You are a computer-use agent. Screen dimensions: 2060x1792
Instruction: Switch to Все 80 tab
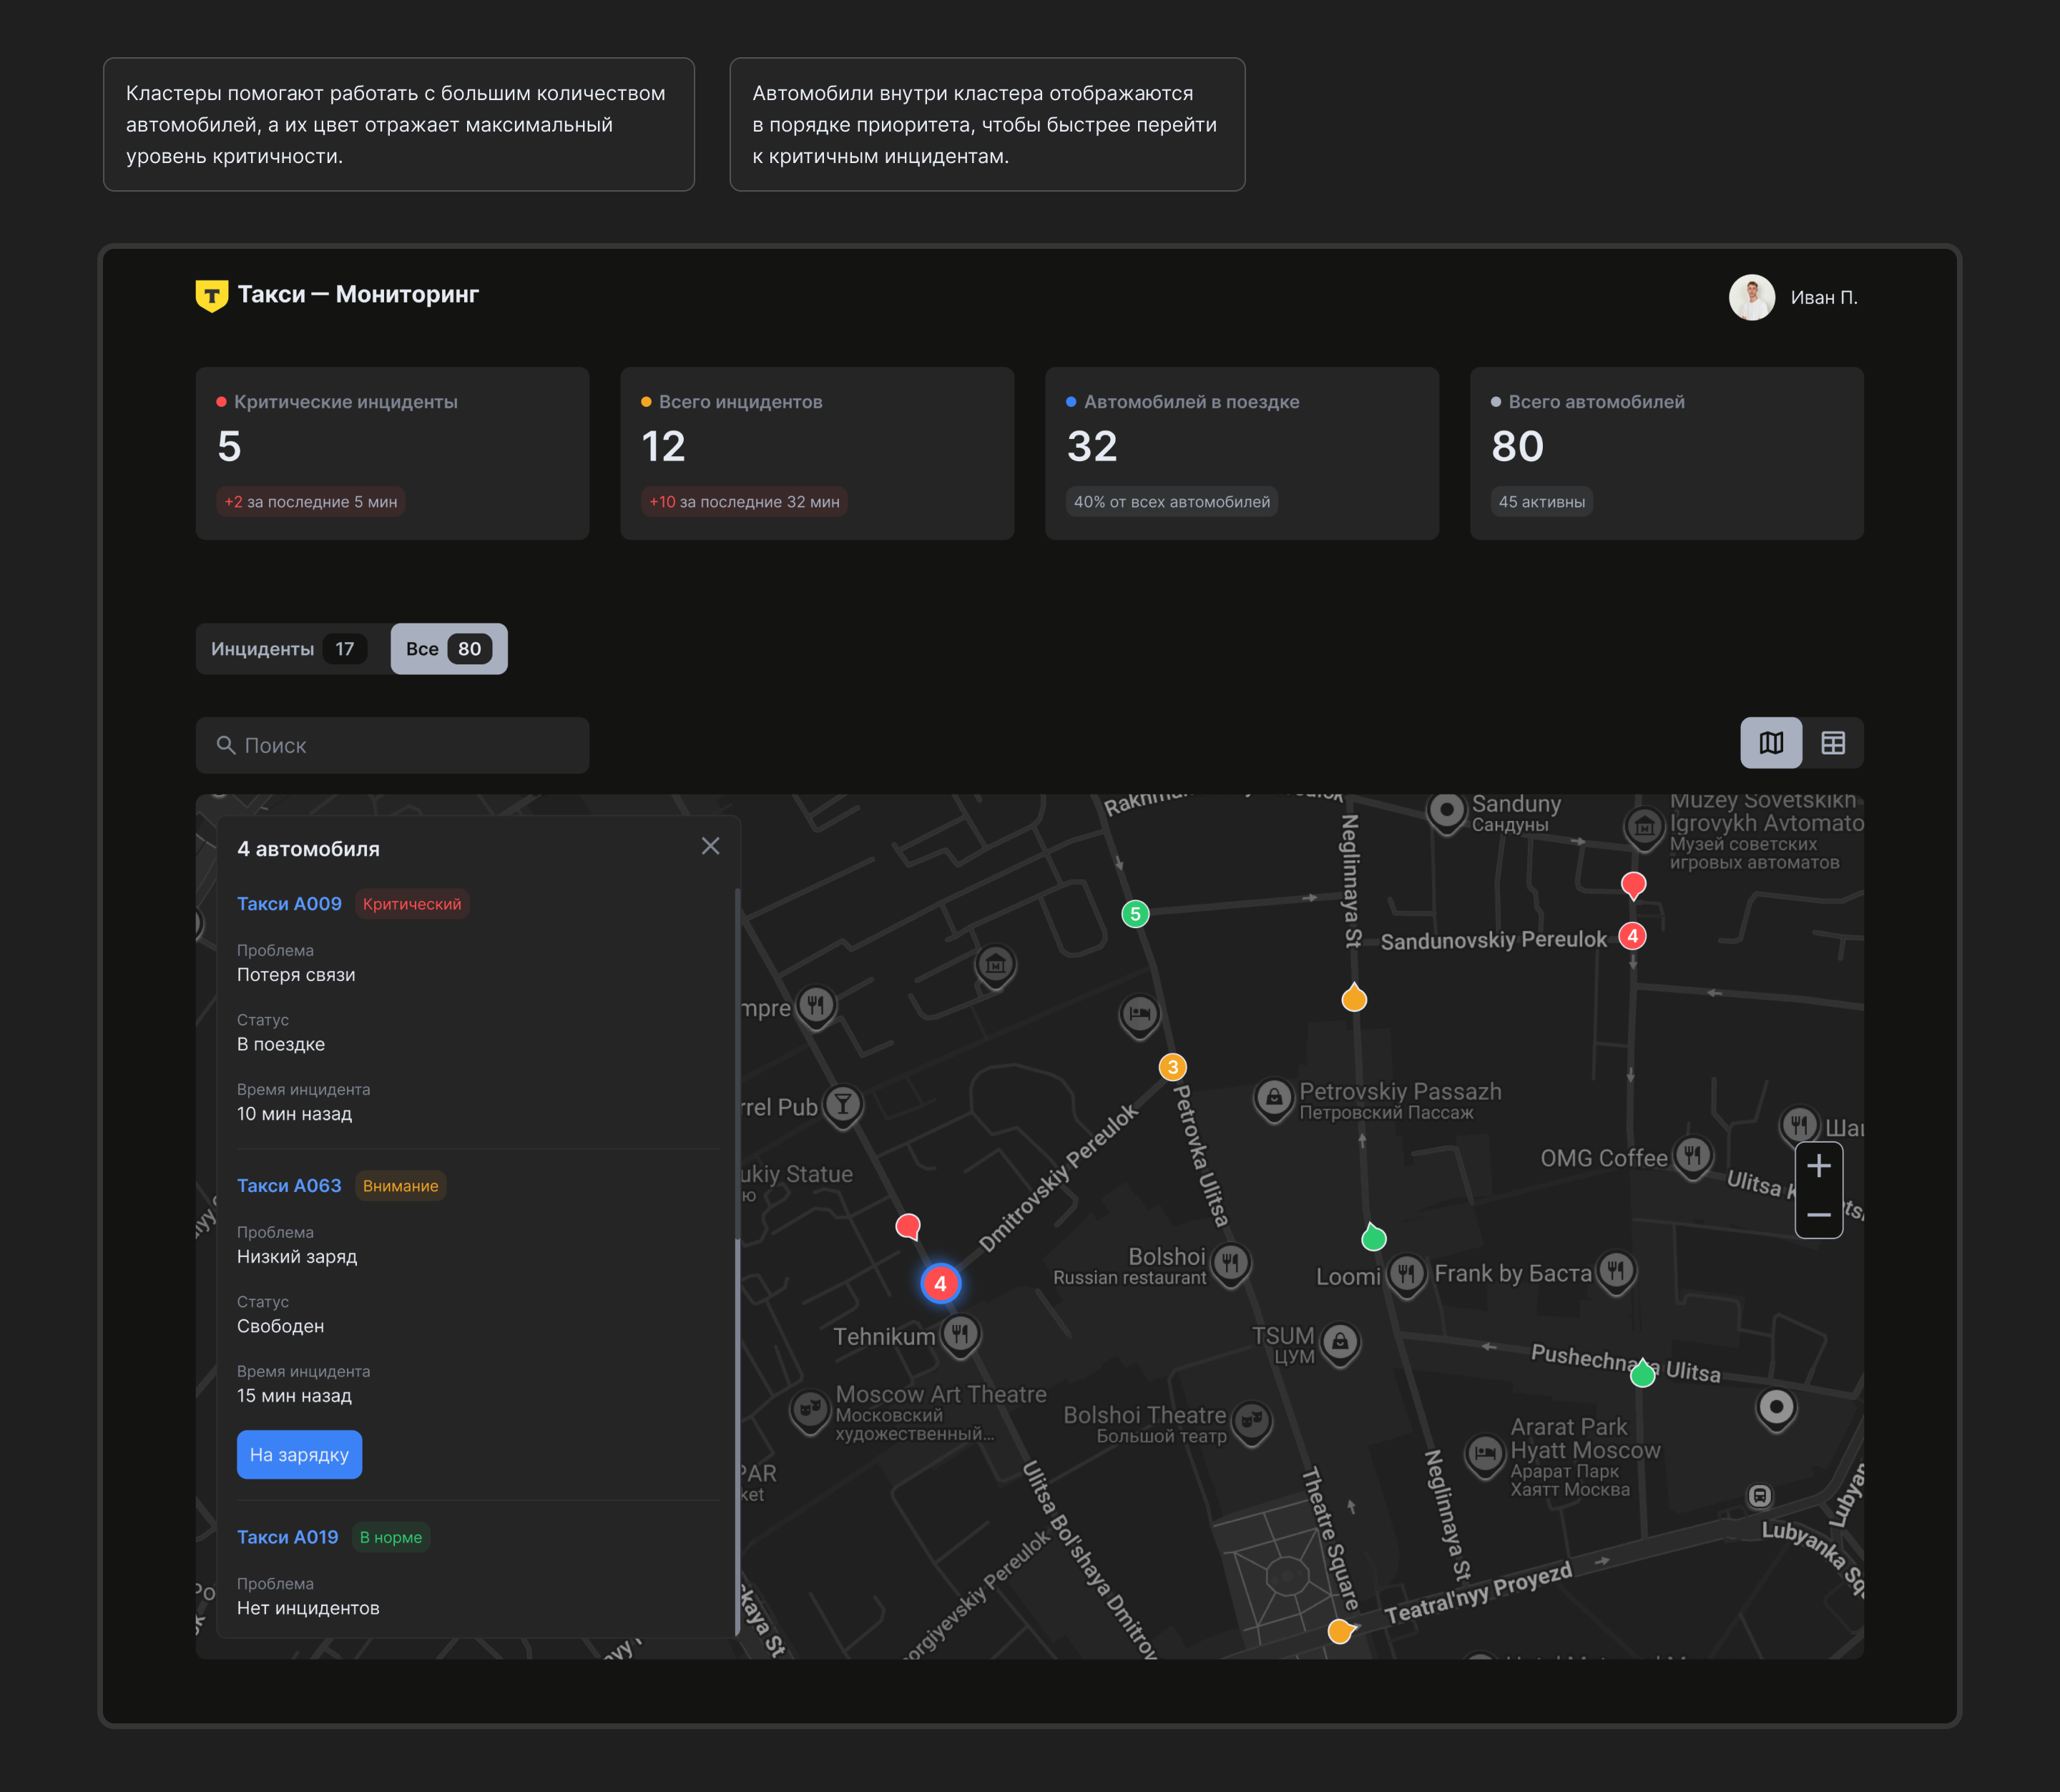click(x=449, y=649)
